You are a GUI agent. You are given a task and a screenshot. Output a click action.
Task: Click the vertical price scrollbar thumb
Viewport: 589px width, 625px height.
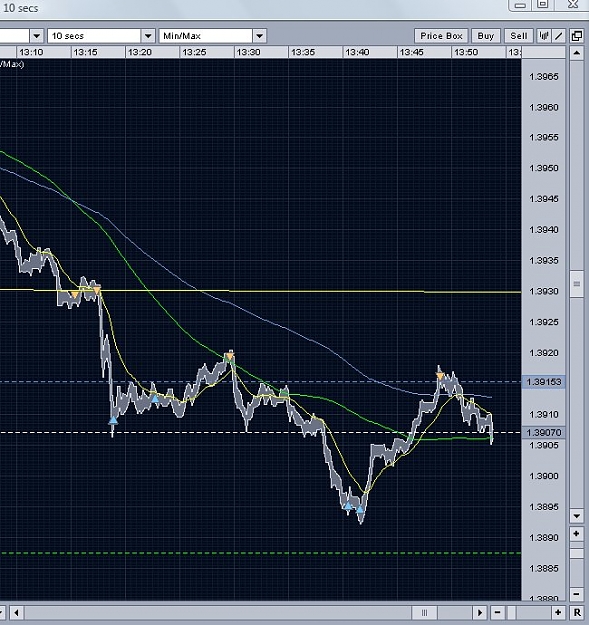pyautogui.click(x=576, y=284)
